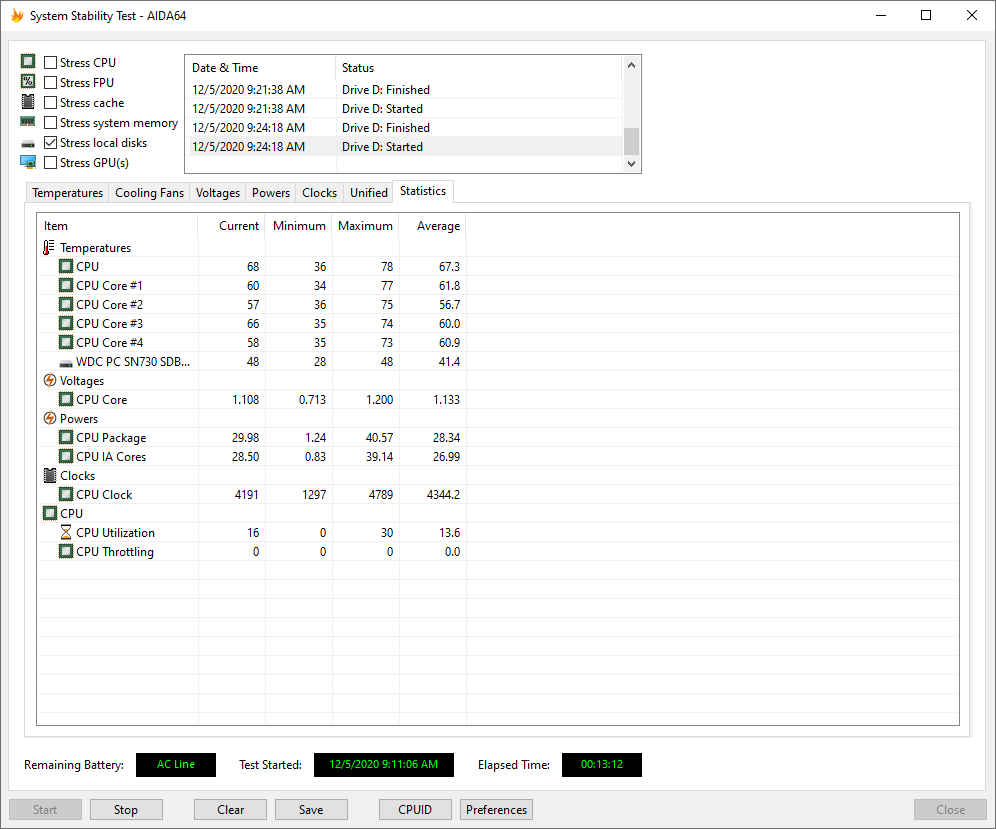Open the CPUID panel
This screenshot has height=829, width=996.
point(415,809)
